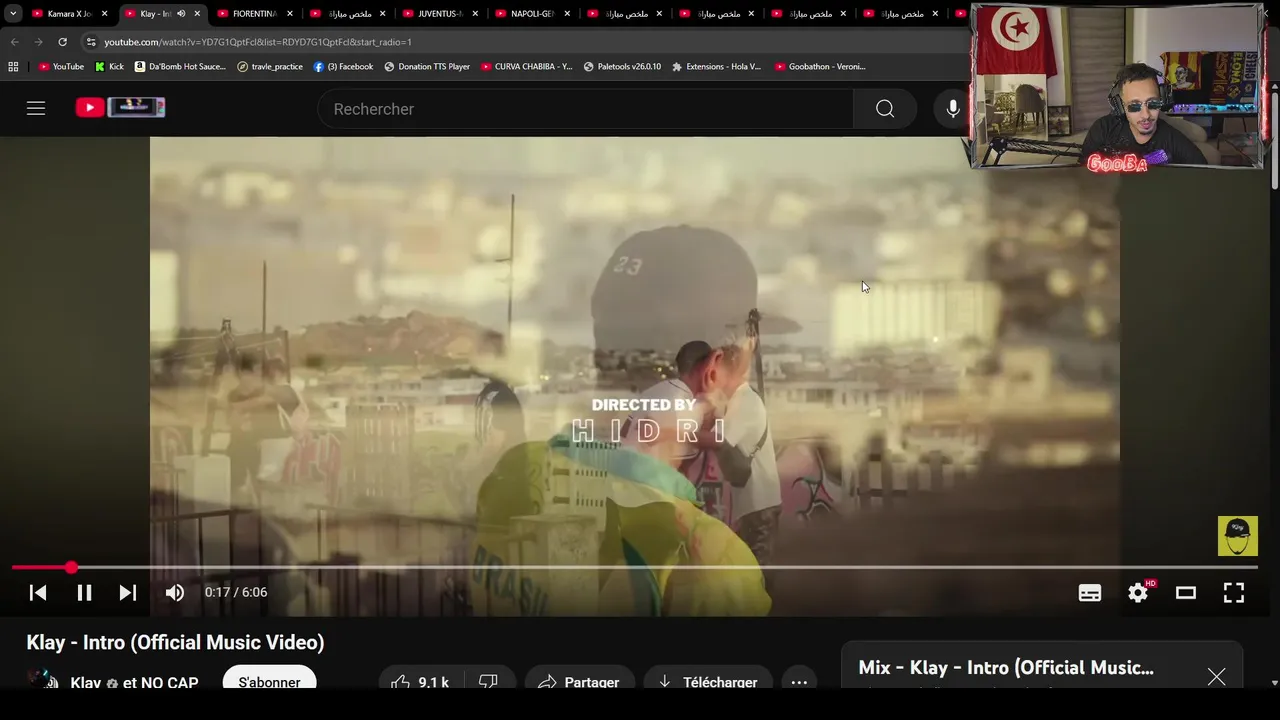The height and width of the screenshot is (720, 1280).
Task: Close the Kamara X tab
Action: pos(104,14)
